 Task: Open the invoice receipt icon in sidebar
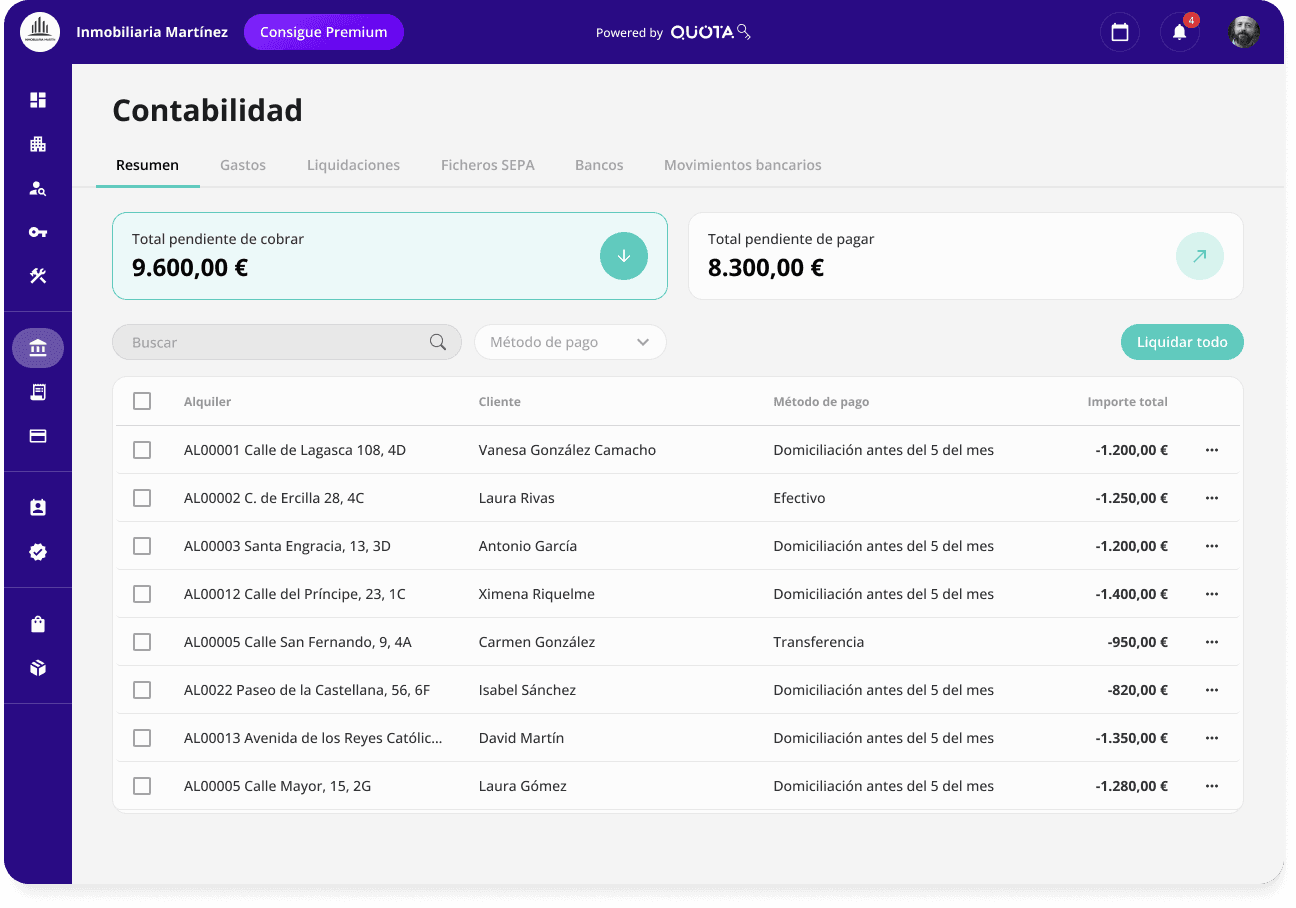click(38, 392)
